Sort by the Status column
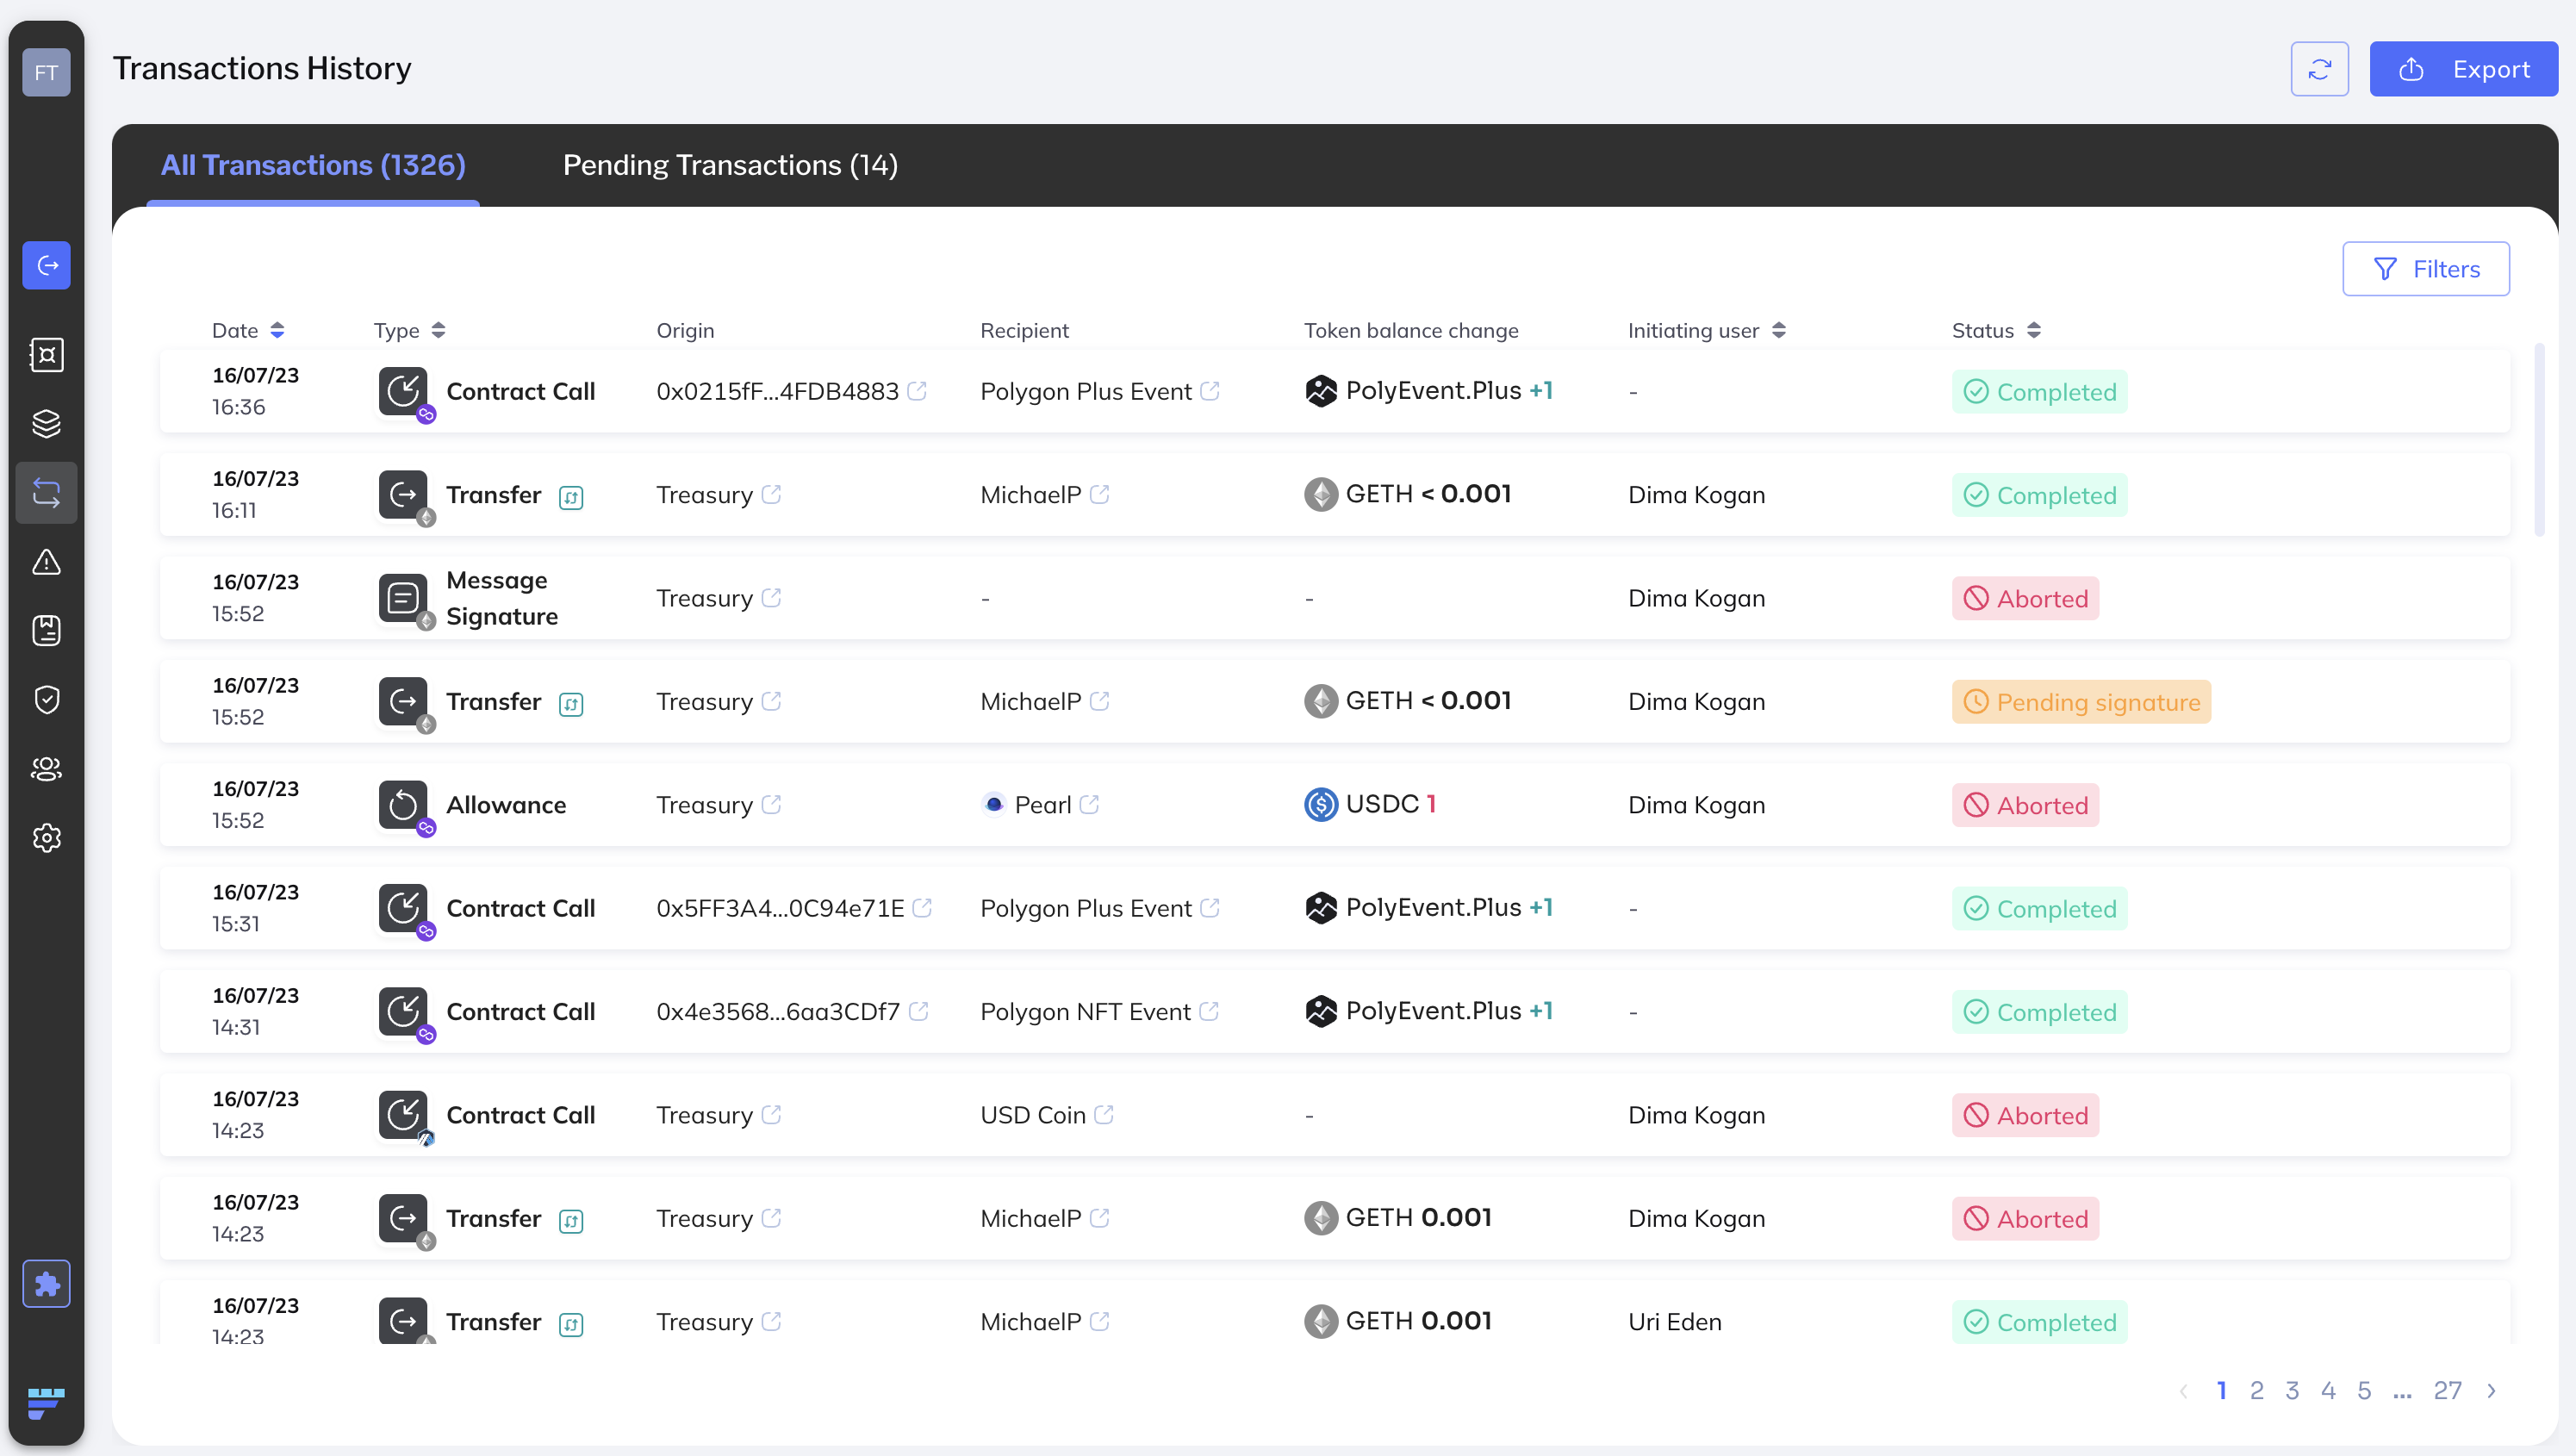Image resolution: width=2576 pixels, height=1456 pixels. (x=2034, y=331)
